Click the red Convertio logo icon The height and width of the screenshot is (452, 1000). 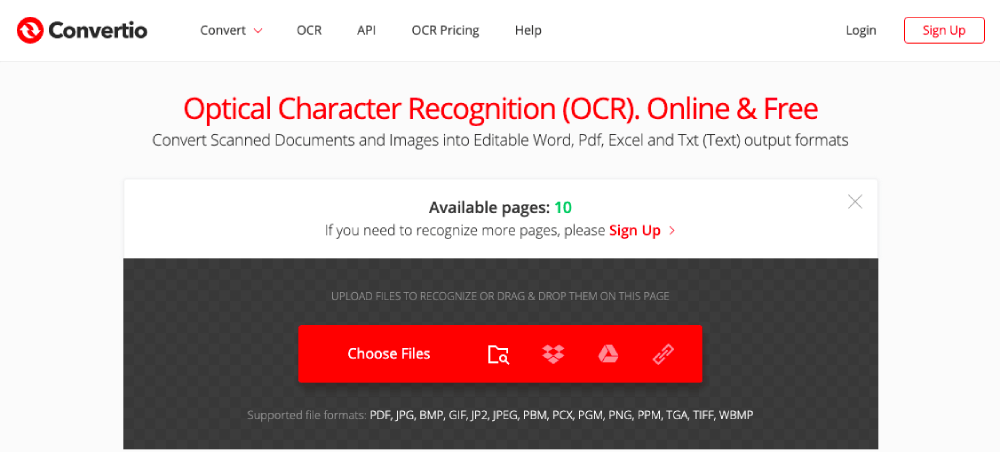tap(31, 30)
